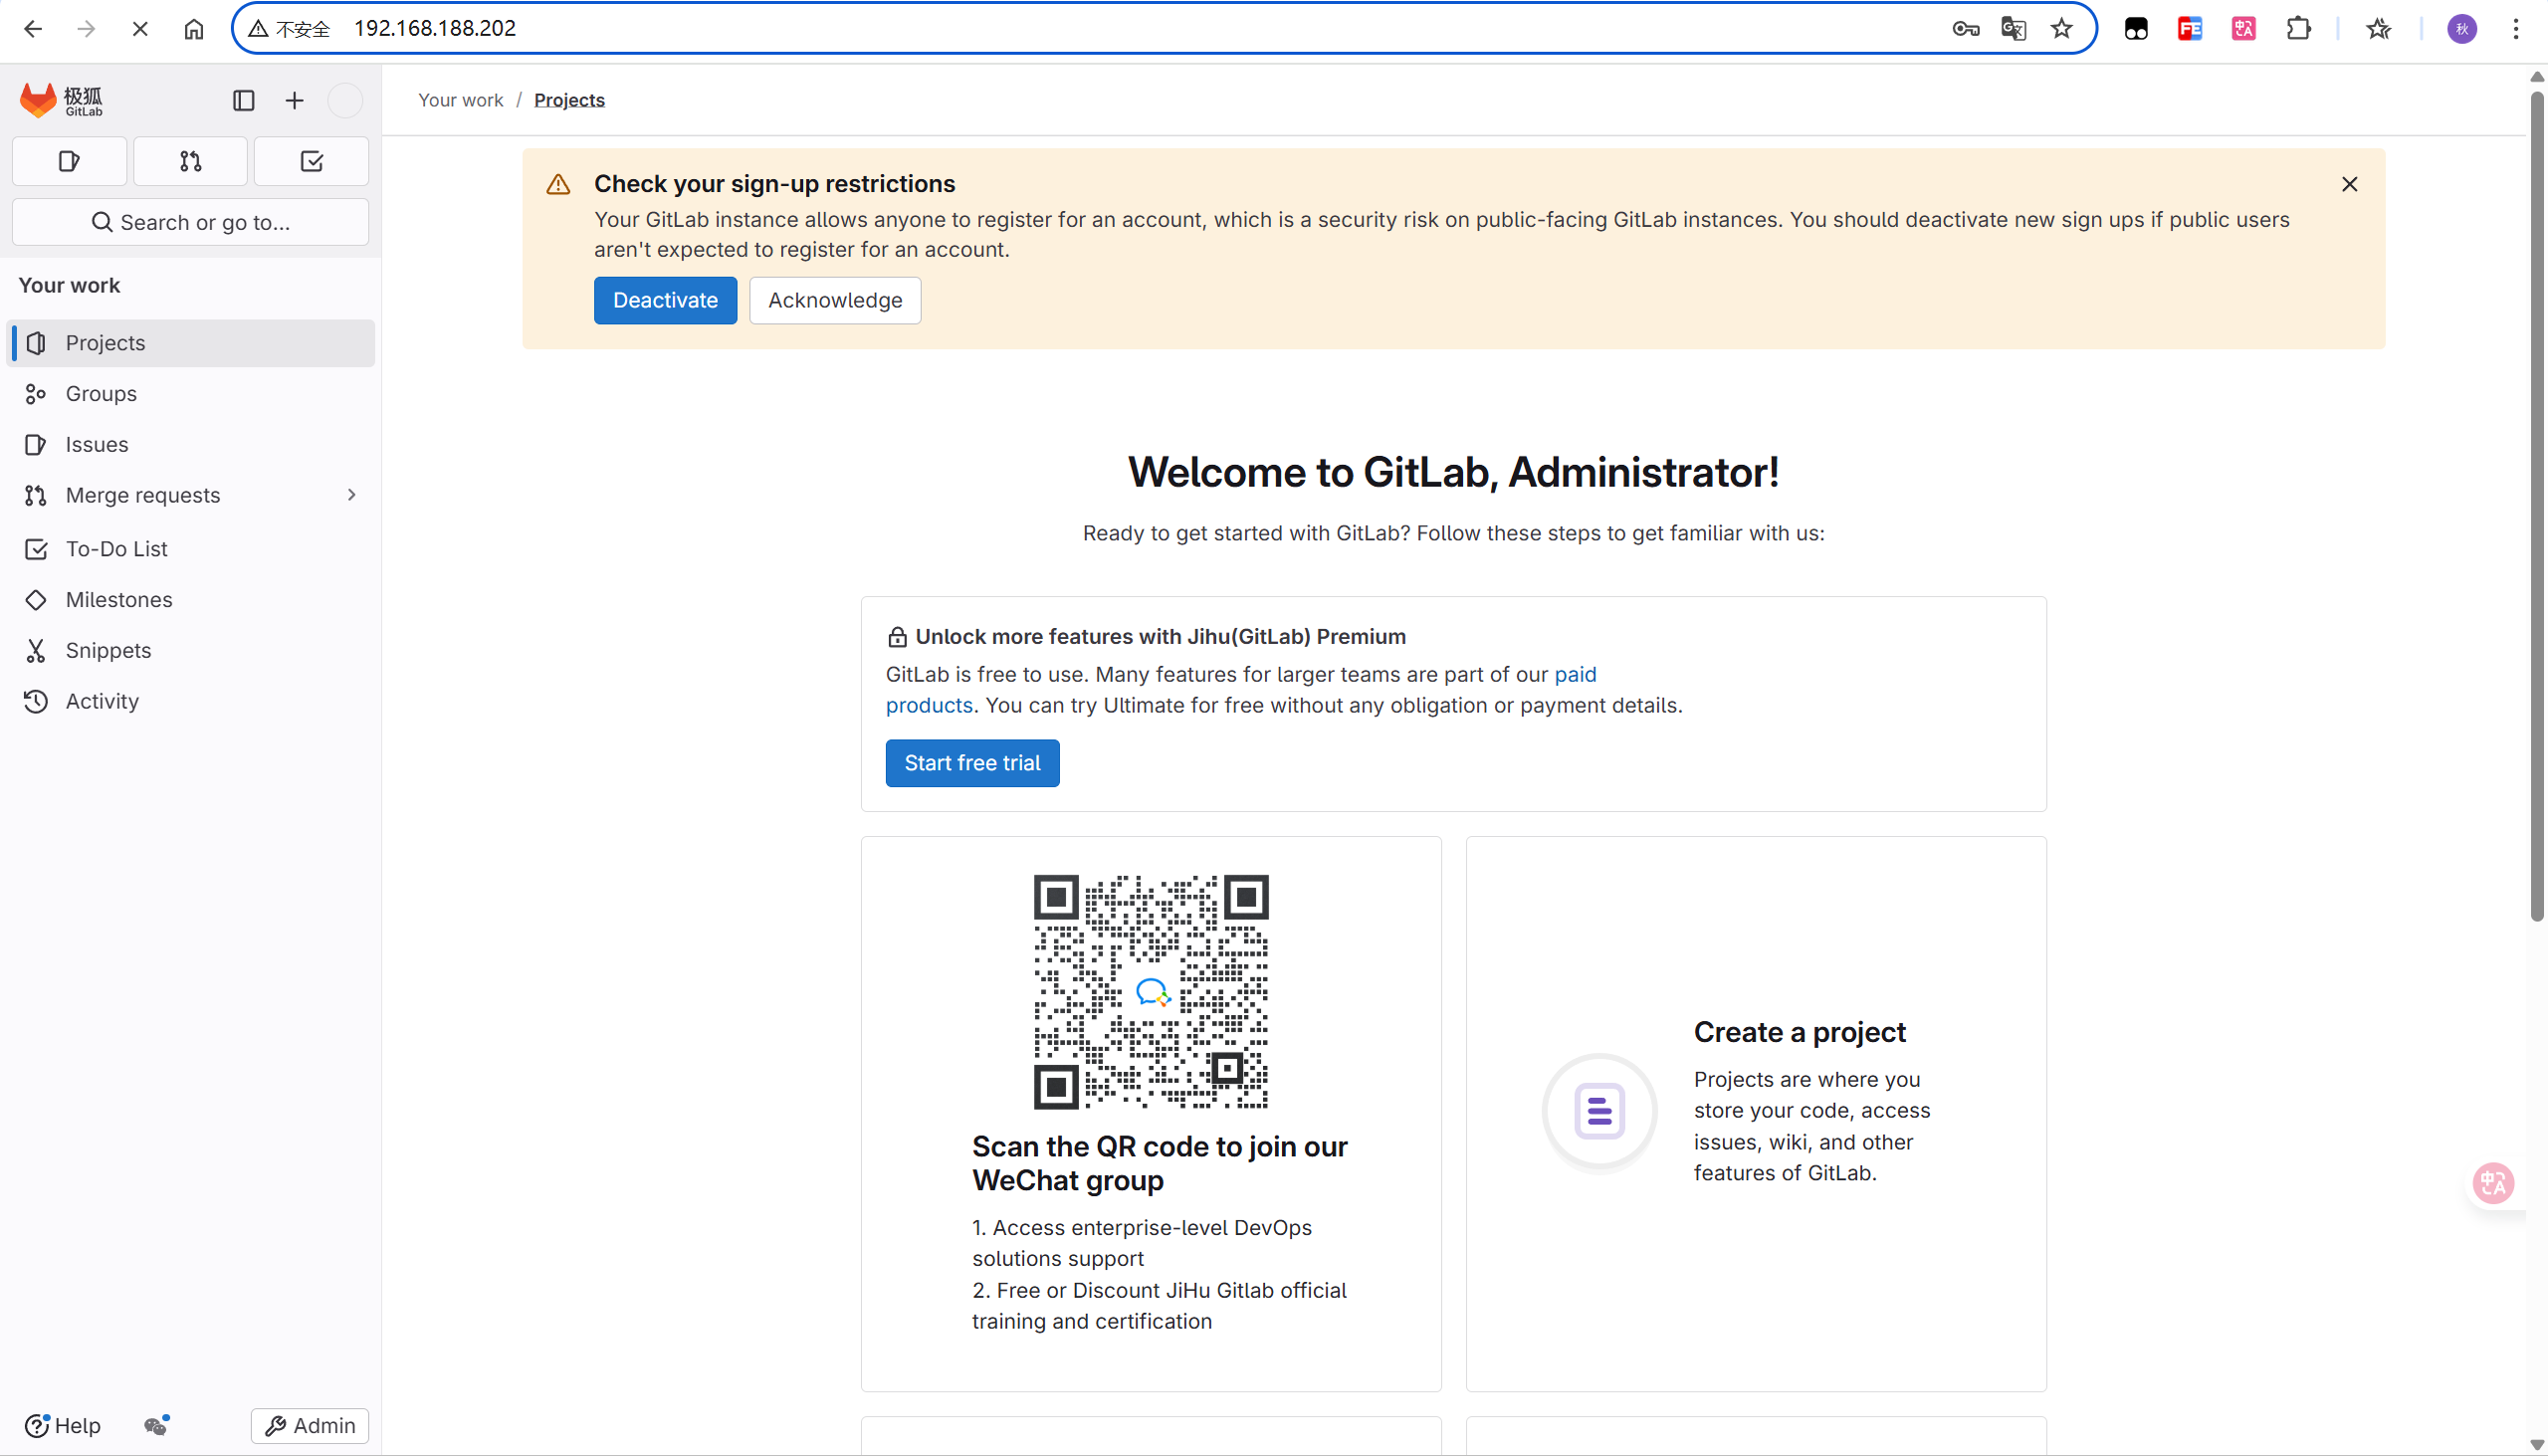Screen dimensions: 2548x1456
Task: Open assigned issues shortcut icon
Action: point(69,161)
